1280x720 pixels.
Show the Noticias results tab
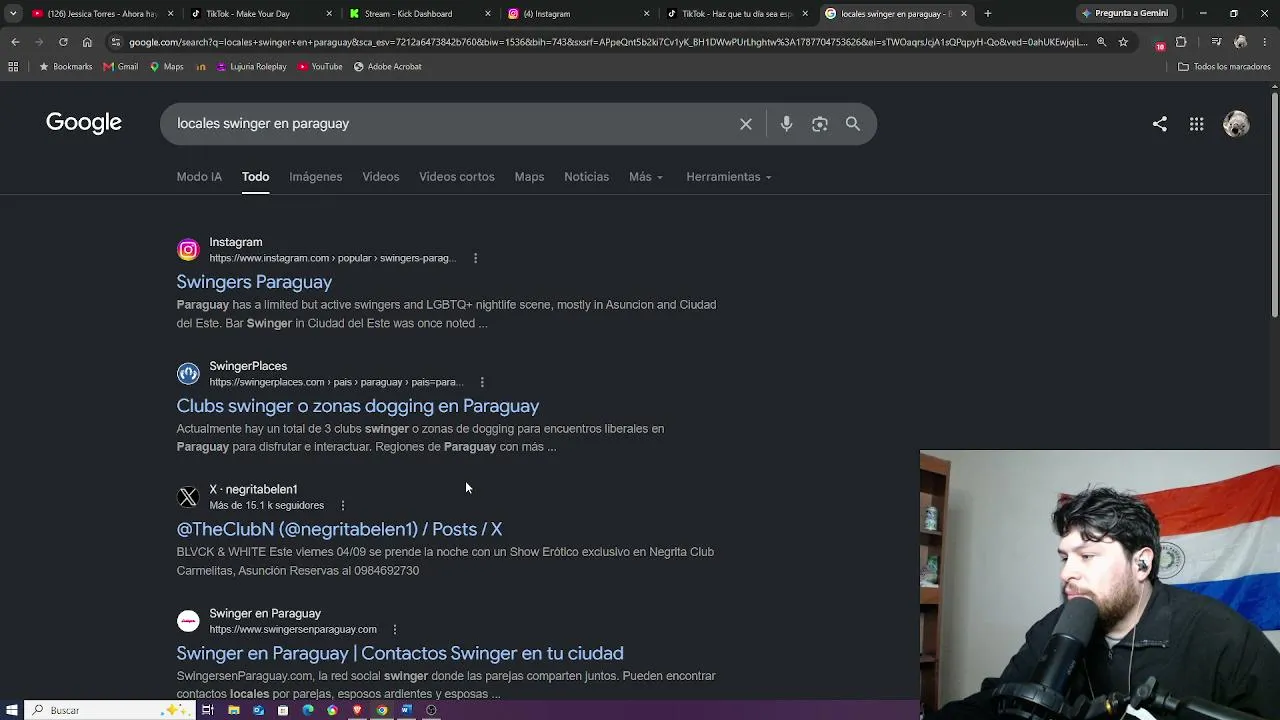click(586, 177)
